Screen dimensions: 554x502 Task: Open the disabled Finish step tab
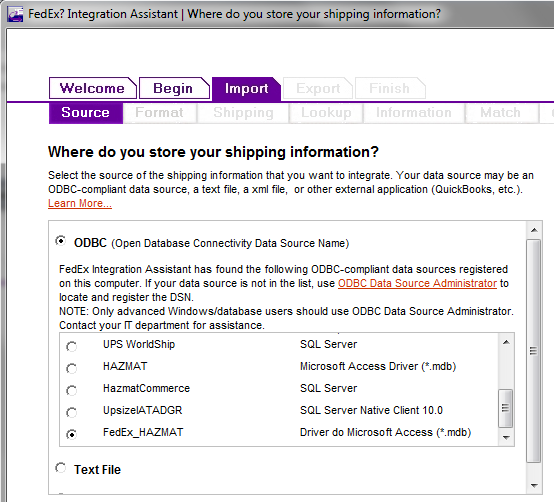pyautogui.click(x=390, y=88)
